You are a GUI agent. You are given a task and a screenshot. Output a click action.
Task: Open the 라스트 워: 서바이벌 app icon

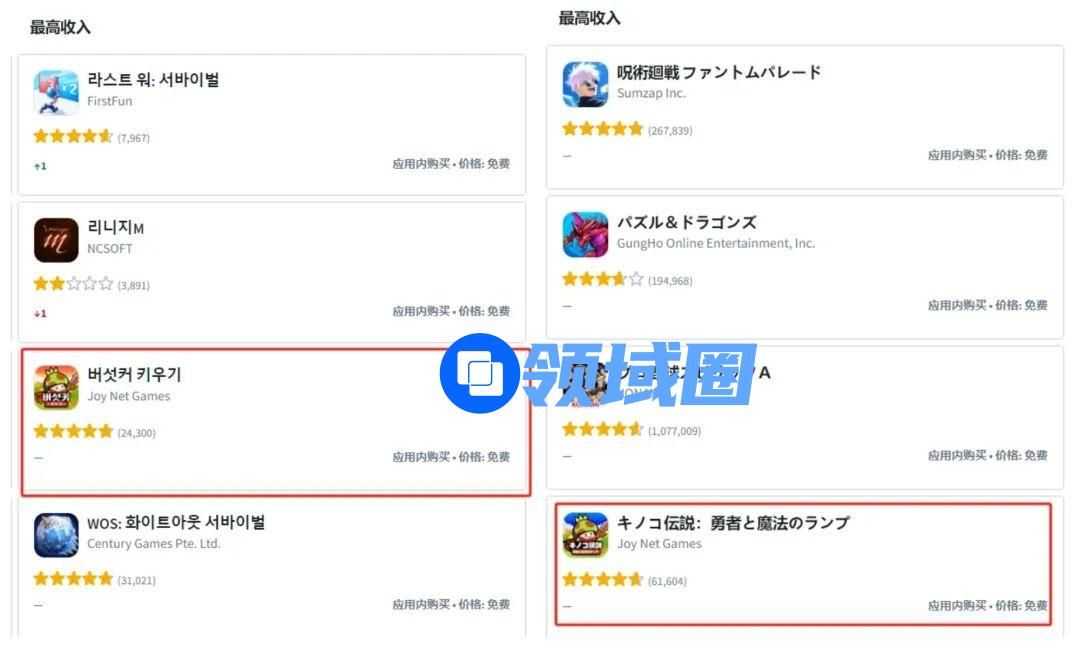click(x=56, y=92)
